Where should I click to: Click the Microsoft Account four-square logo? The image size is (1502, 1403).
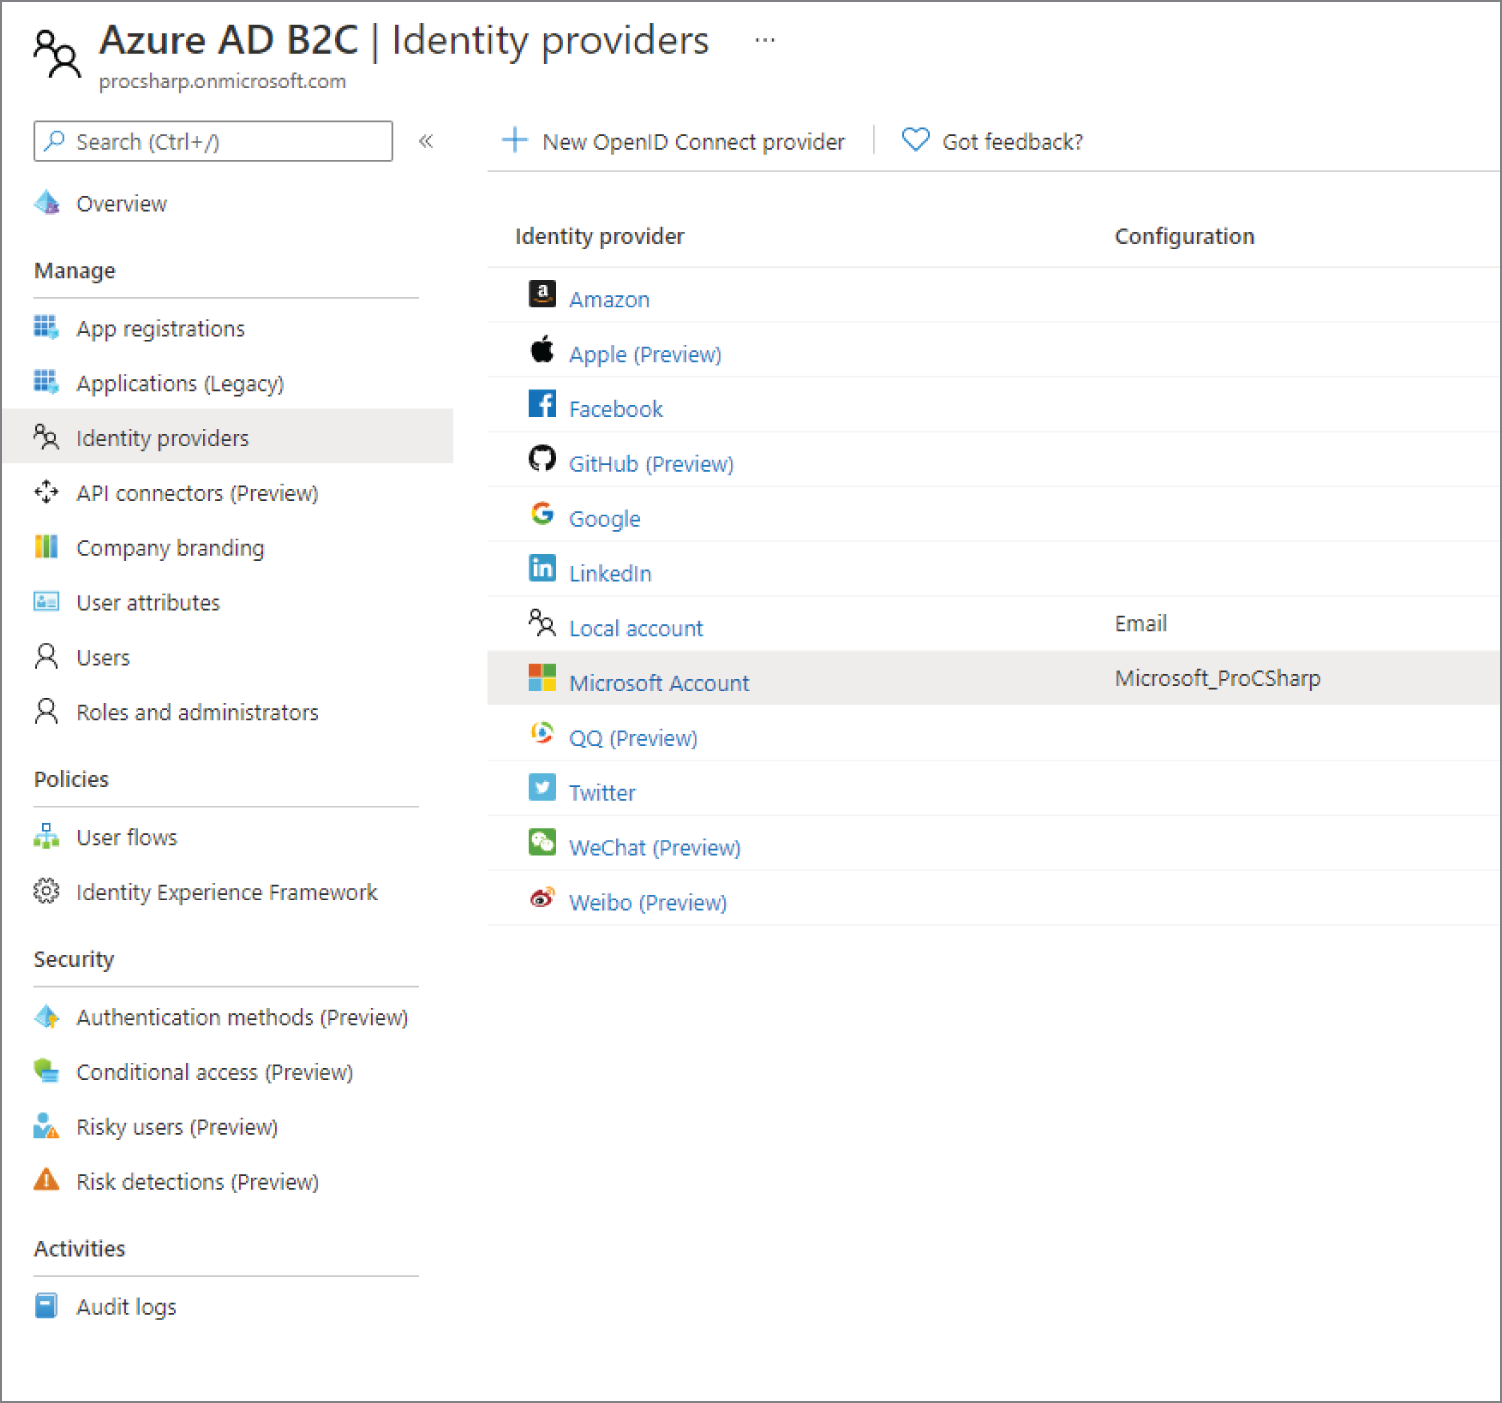pos(542,677)
